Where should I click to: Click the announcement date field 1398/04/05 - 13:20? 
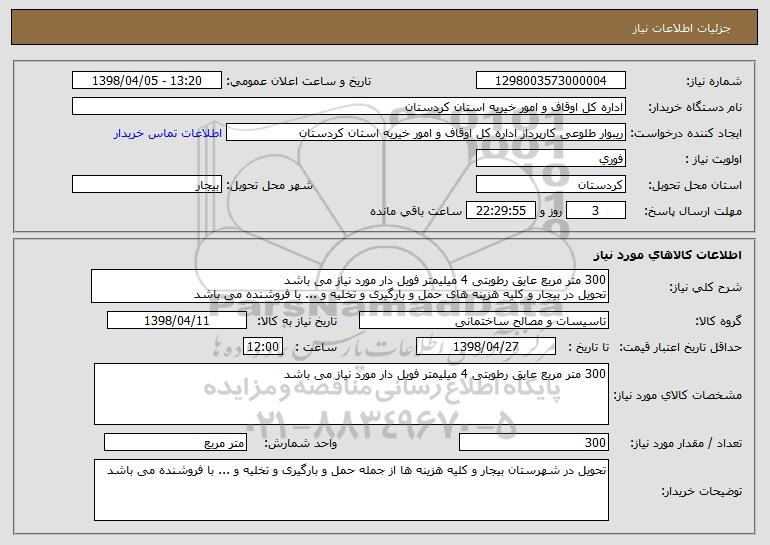(147, 80)
